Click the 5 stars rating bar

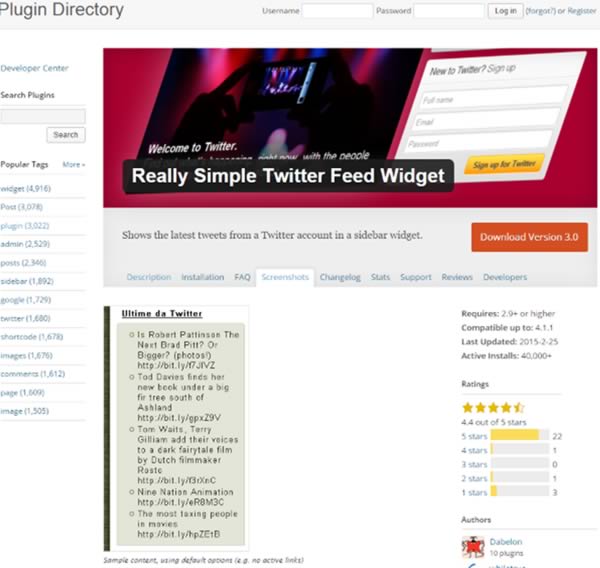[x=520, y=435]
